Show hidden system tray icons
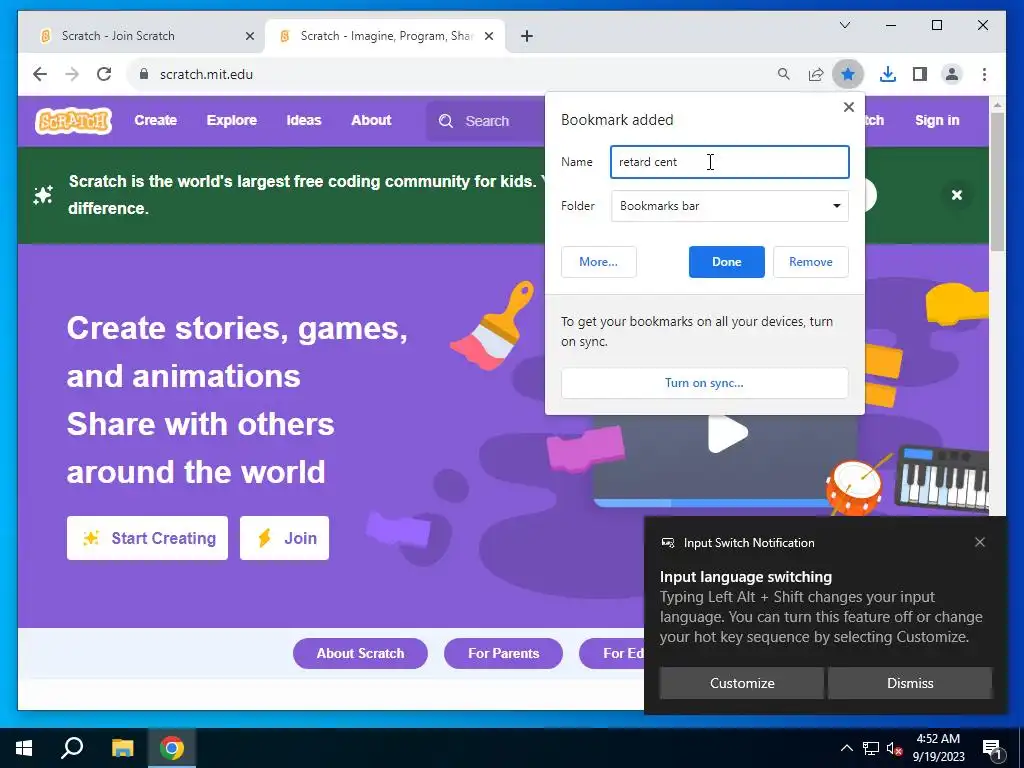Screen dimensions: 1024x768 [846, 748]
